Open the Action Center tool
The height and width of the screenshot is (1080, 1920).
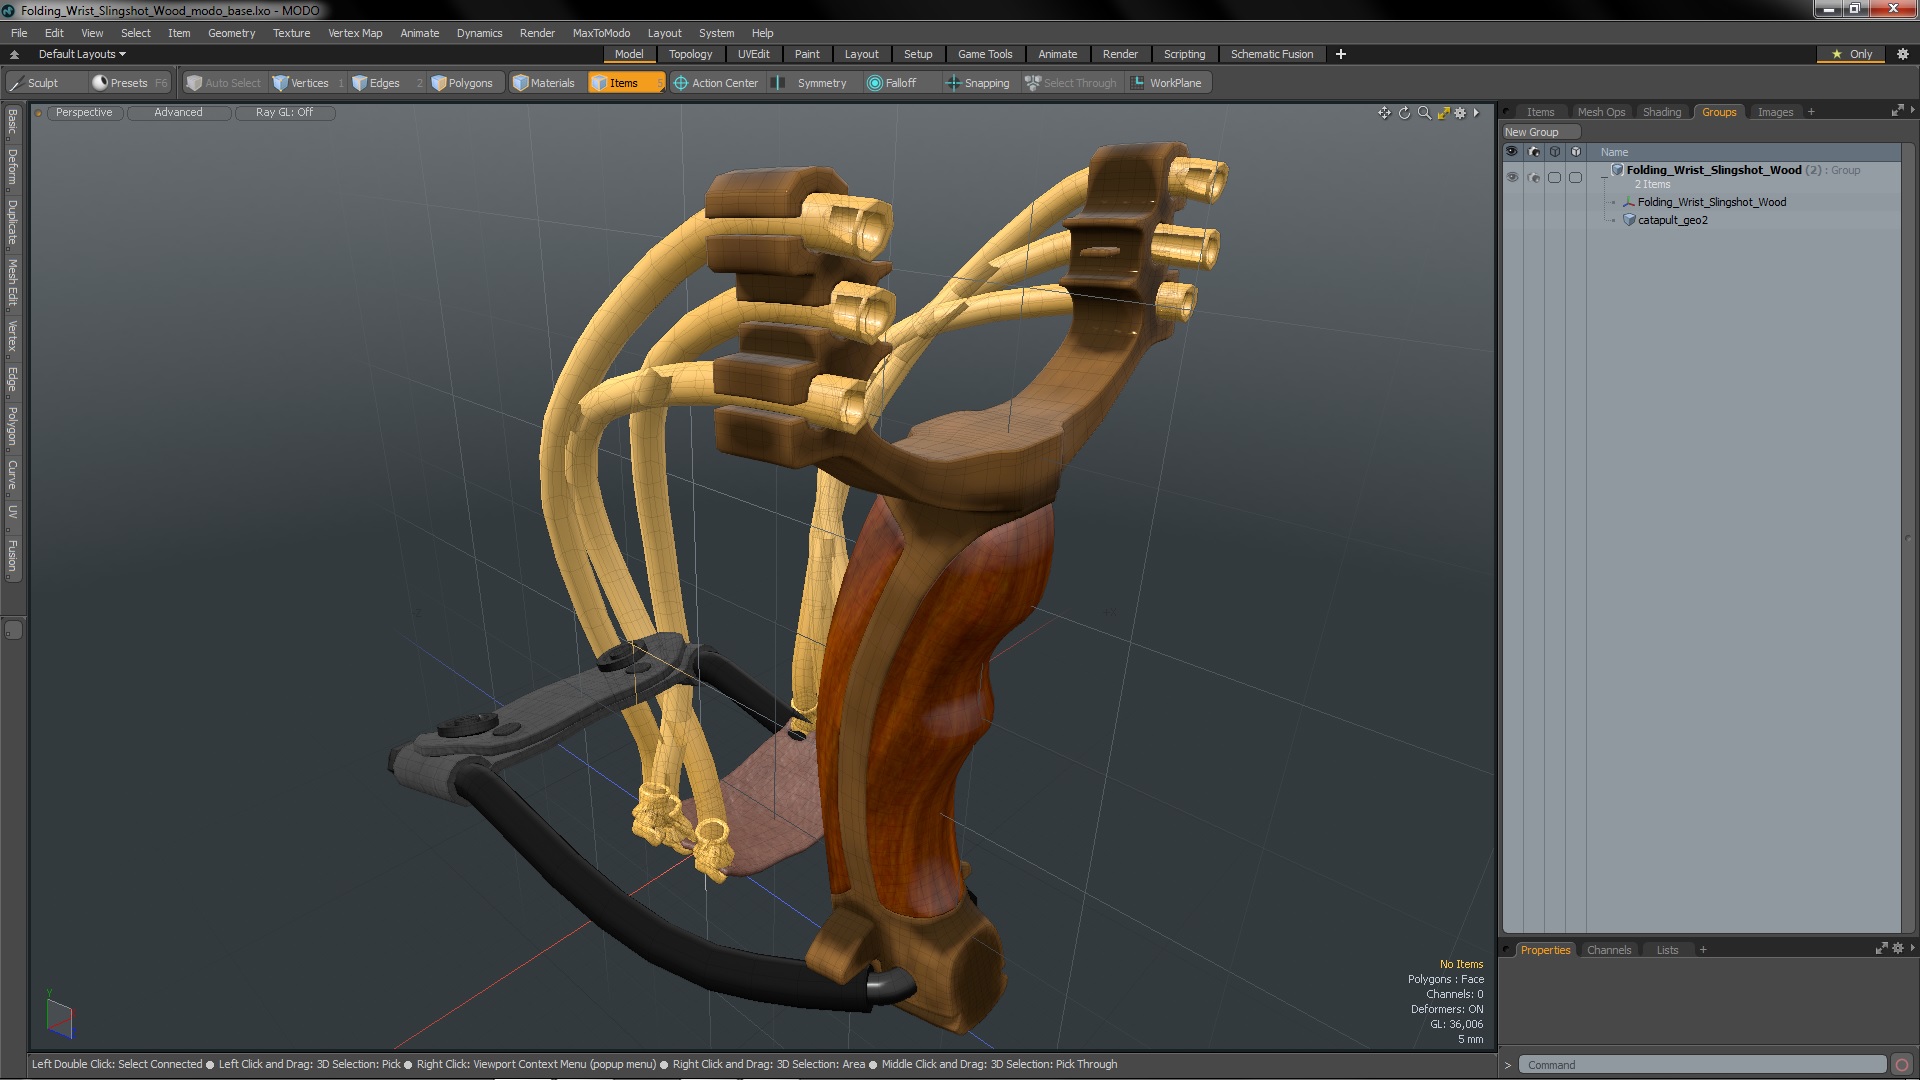(x=716, y=83)
